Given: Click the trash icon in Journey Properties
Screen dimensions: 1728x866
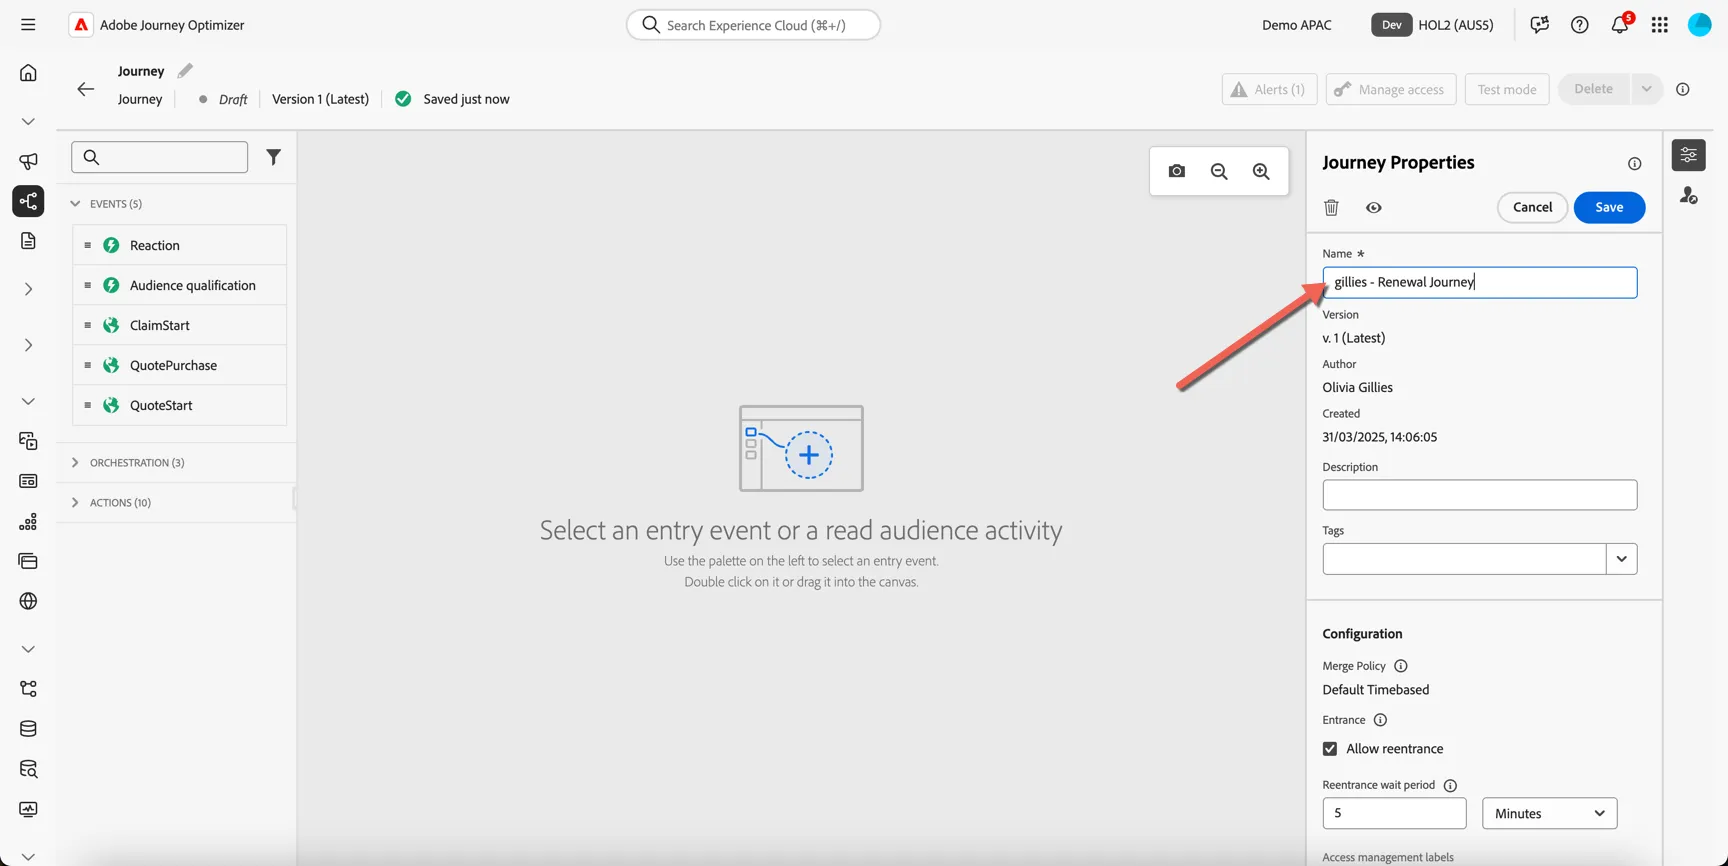Looking at the screenshot, I should (x=1331, y=207).
